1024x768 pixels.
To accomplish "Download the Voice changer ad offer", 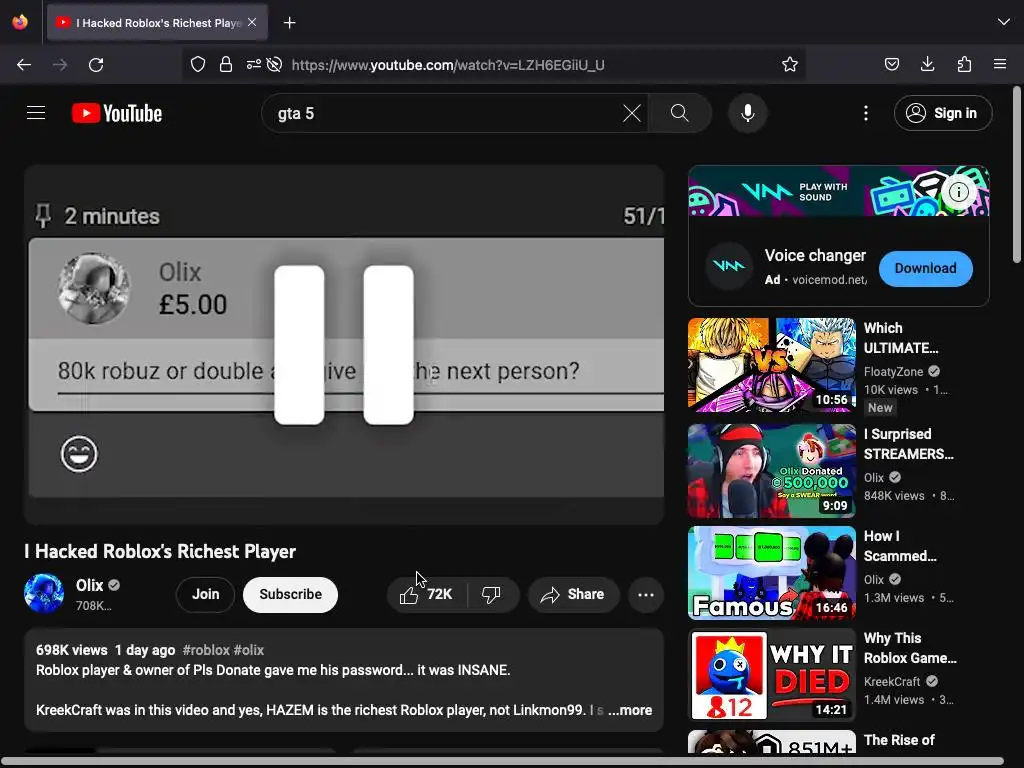I will point(925,268).
